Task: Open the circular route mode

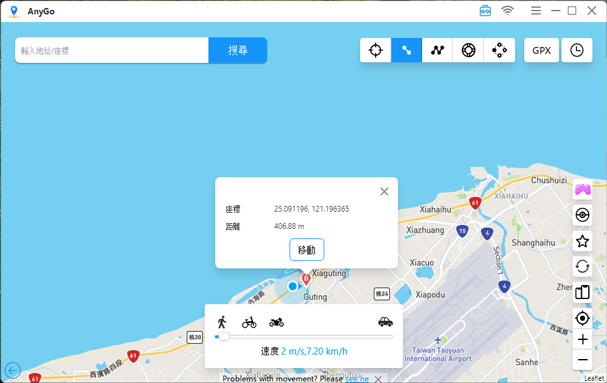Action: click(x=468, y=50)
